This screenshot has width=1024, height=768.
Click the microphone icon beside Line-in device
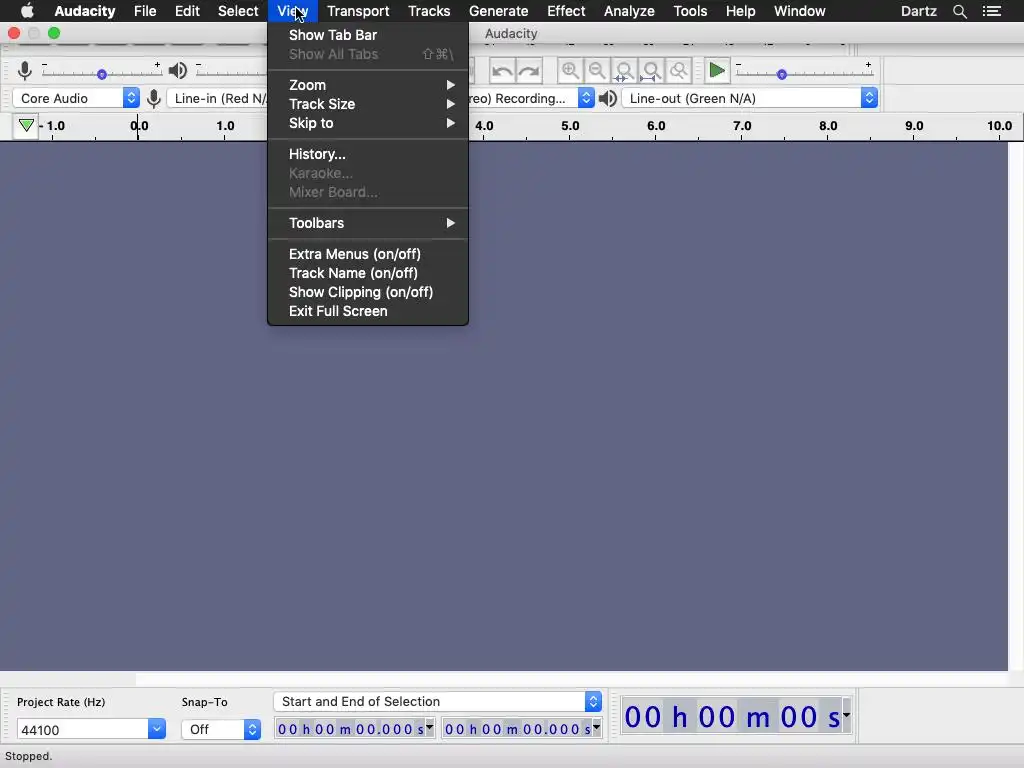pos(154,99)
